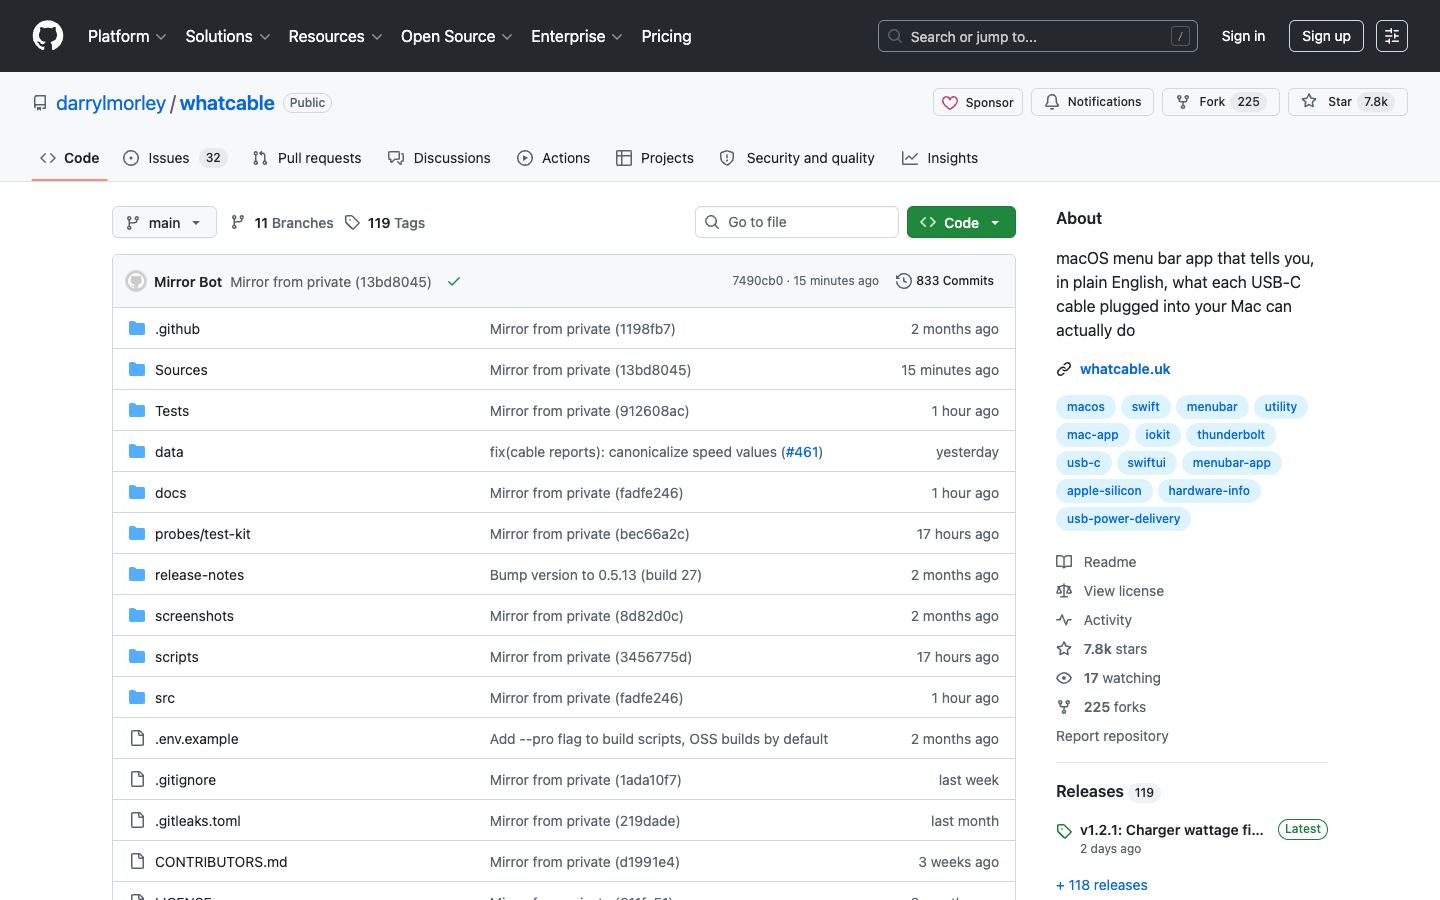Click the folder icon beside probes/test-kit
1440x900 pixels.
(x=137, y=533)
